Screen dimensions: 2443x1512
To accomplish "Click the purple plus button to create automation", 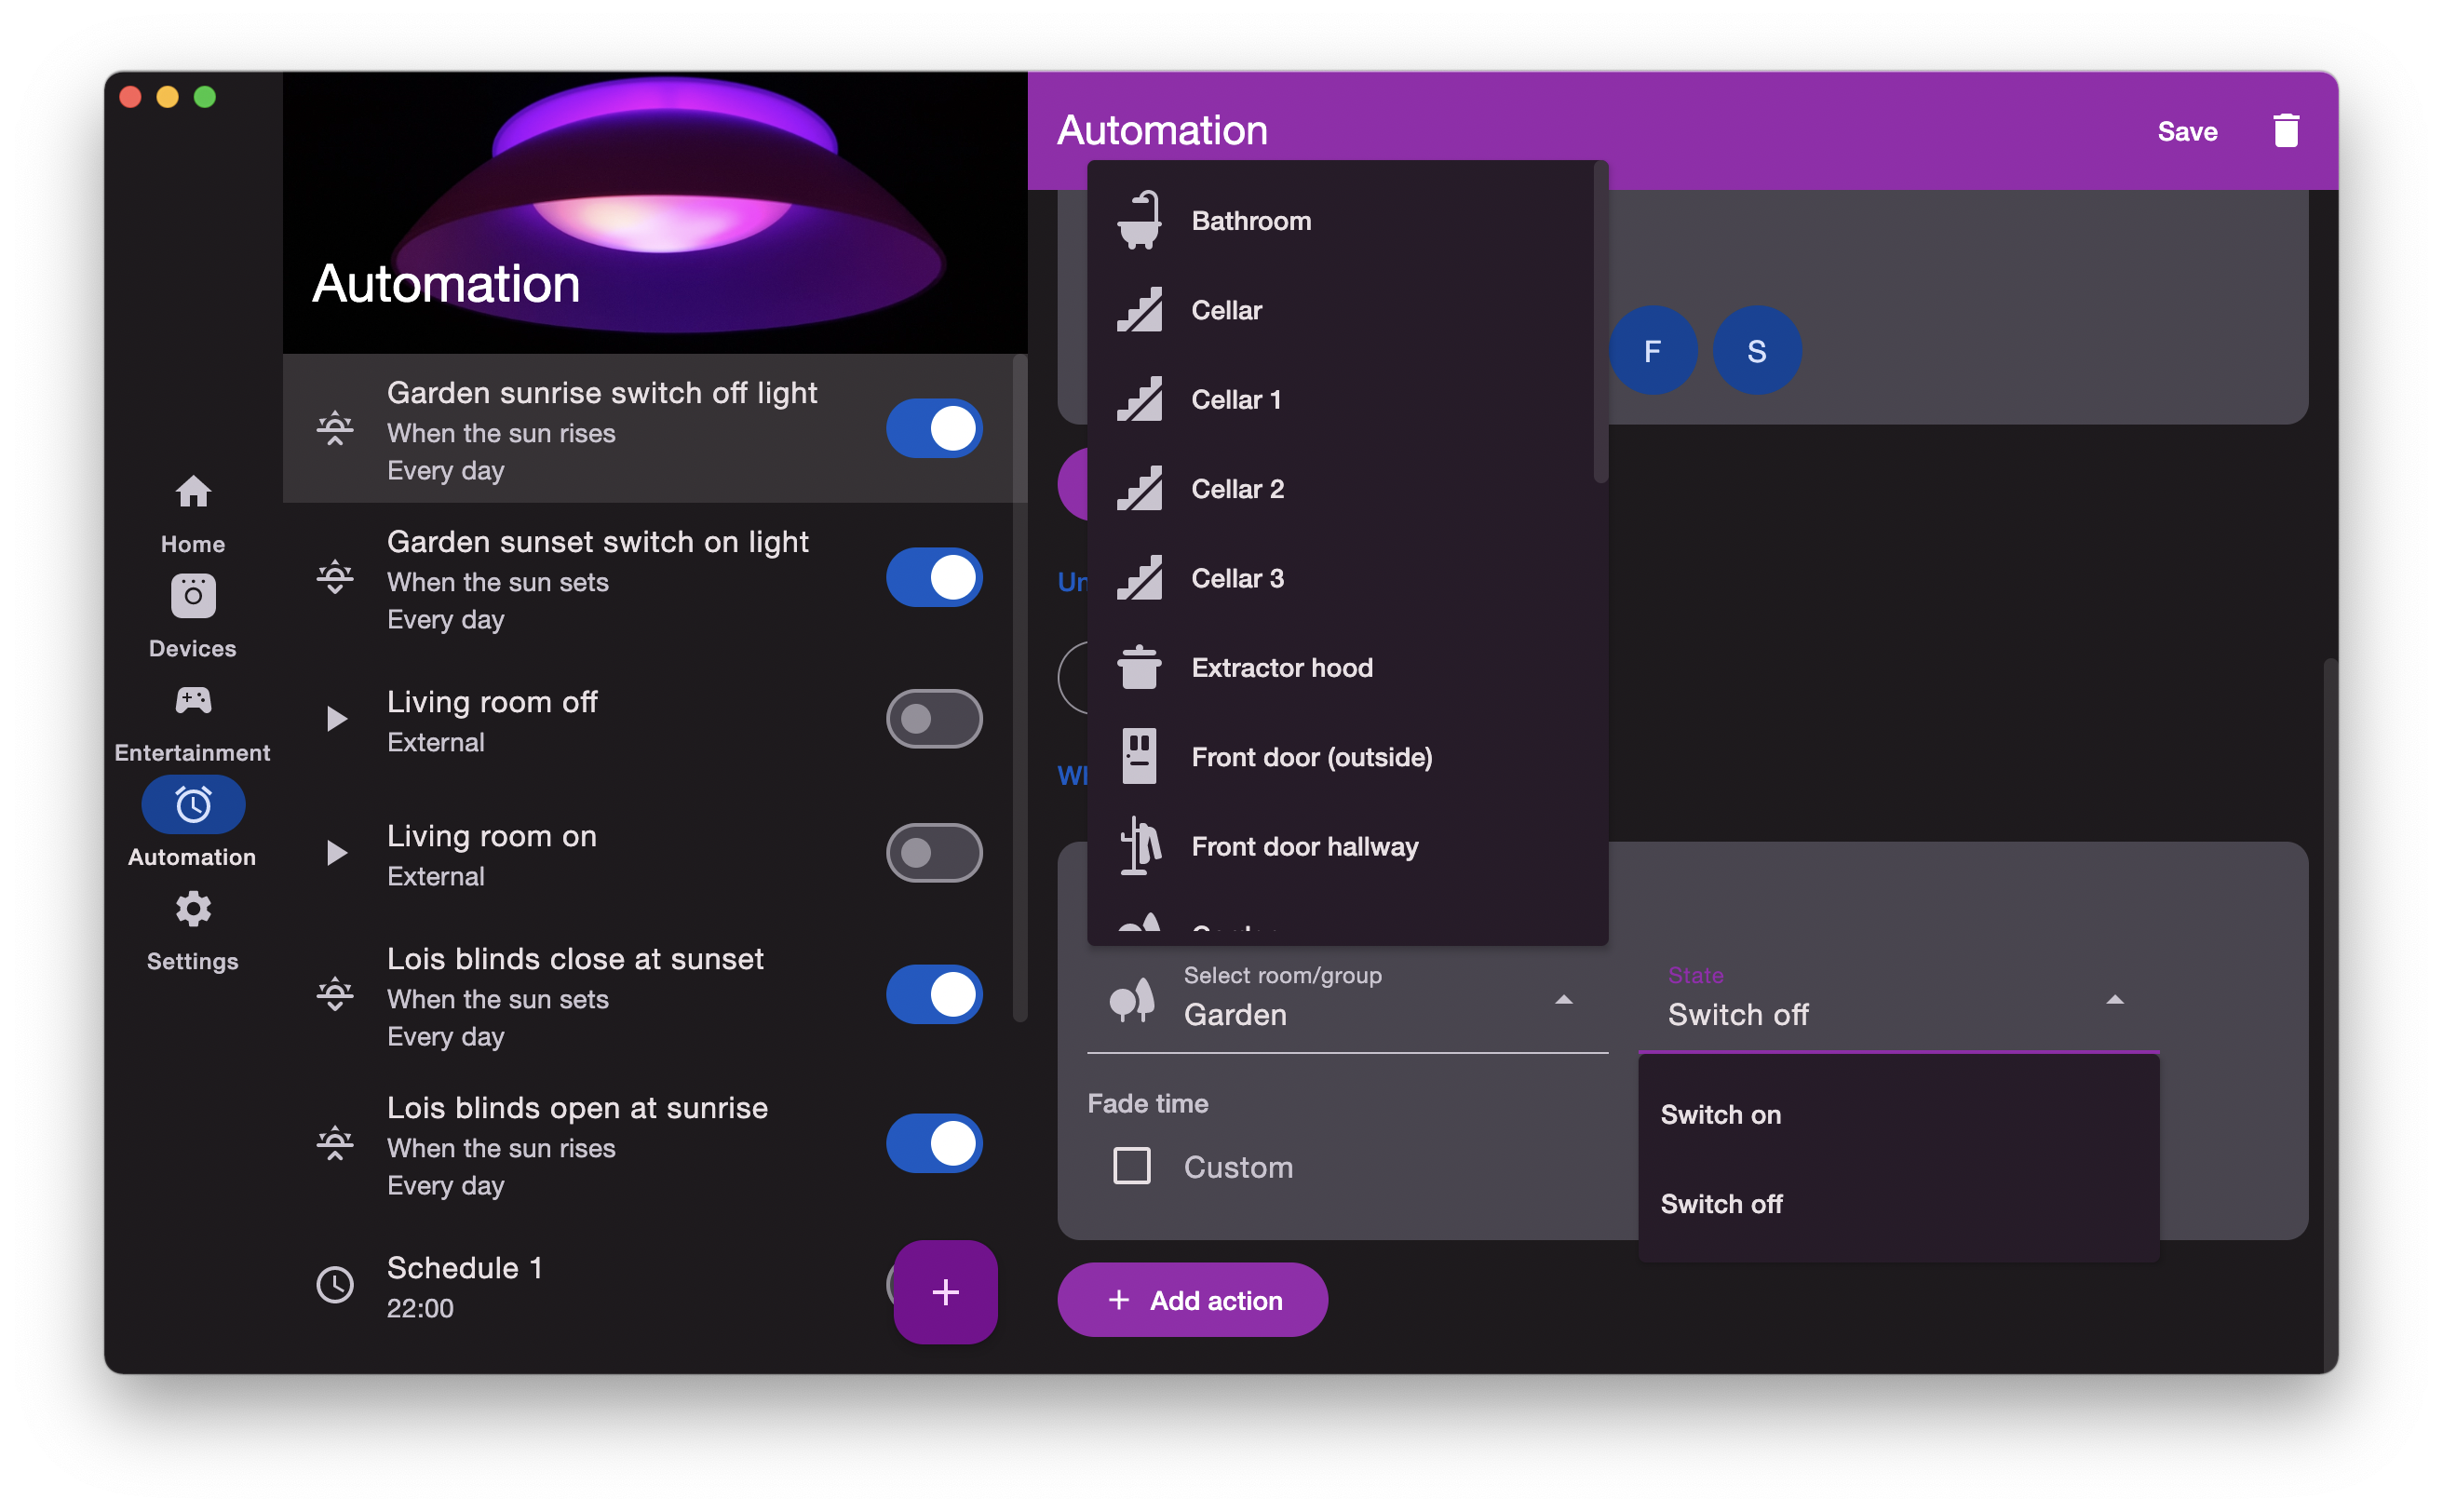I will (x=944, y=1292).
